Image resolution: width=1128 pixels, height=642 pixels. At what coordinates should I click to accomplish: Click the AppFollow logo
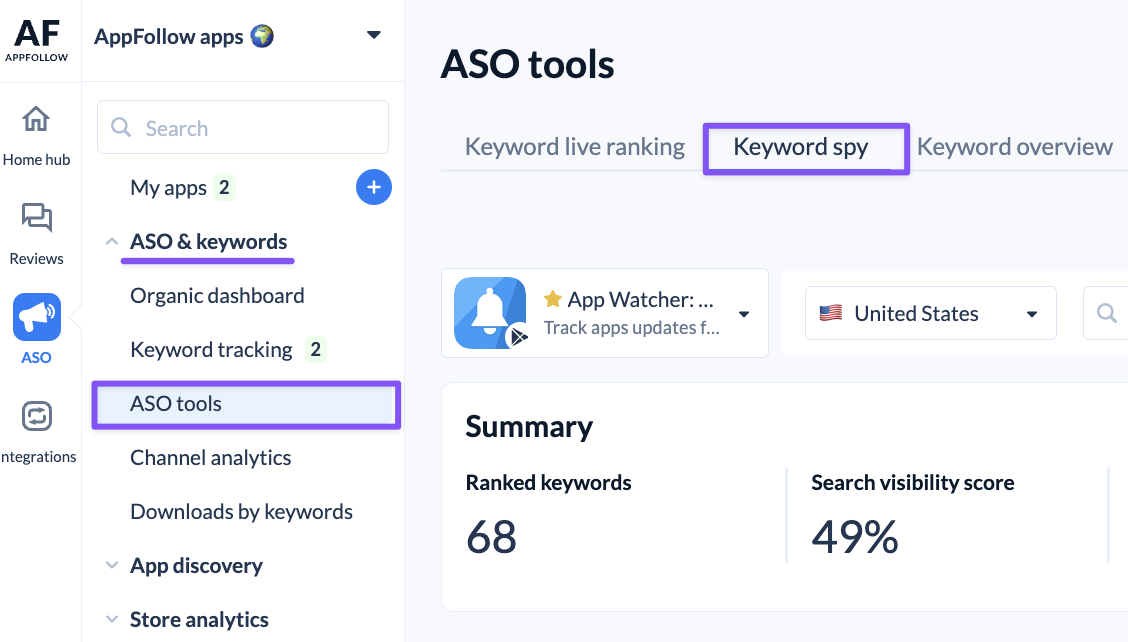pyautogui.click(x=37, y=40)
